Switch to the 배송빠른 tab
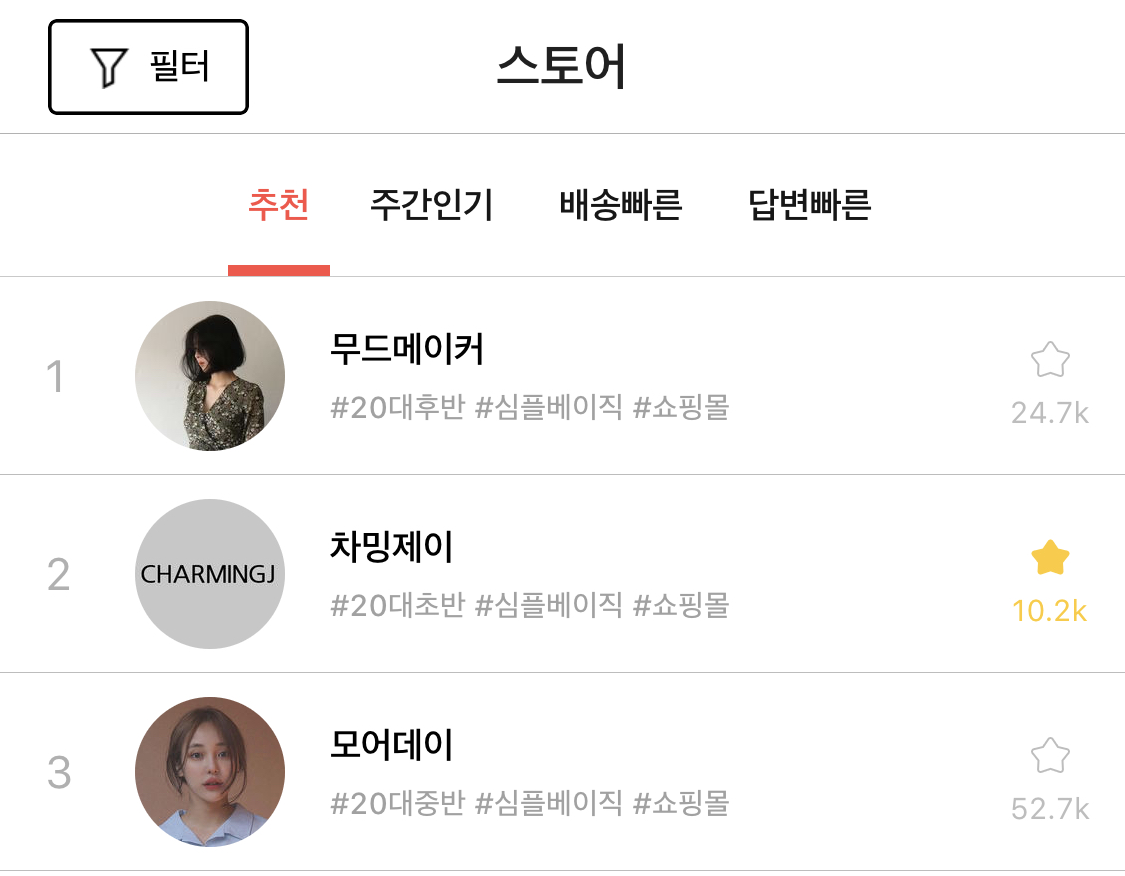 (620, 205)
